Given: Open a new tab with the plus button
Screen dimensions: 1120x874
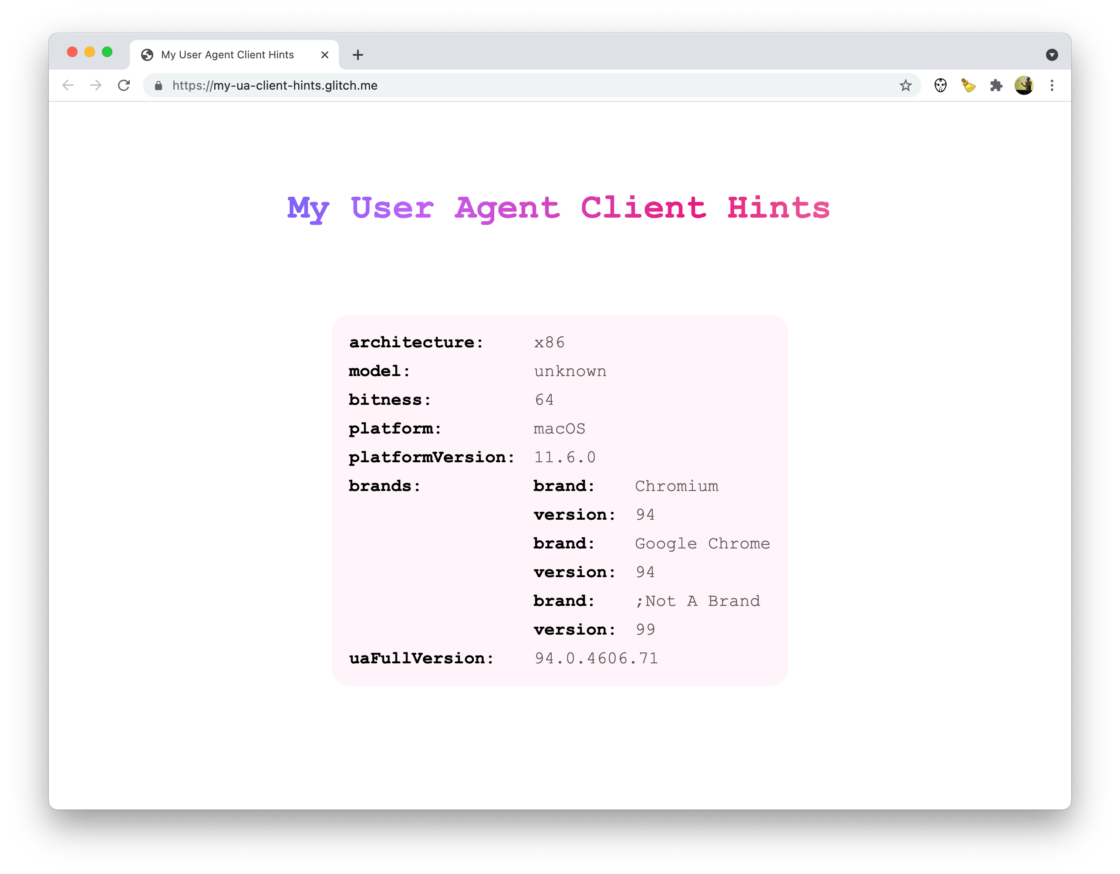Looking at the screenshot, I should coord(358,54).
